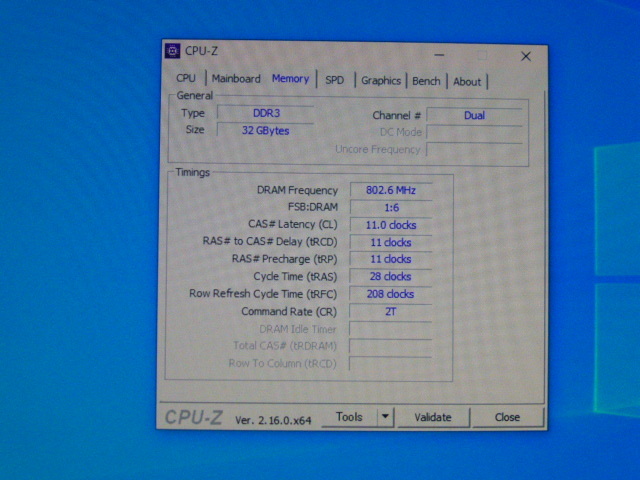Click the Channel # label
Screen dimensions: 640x480
[396, 116]
